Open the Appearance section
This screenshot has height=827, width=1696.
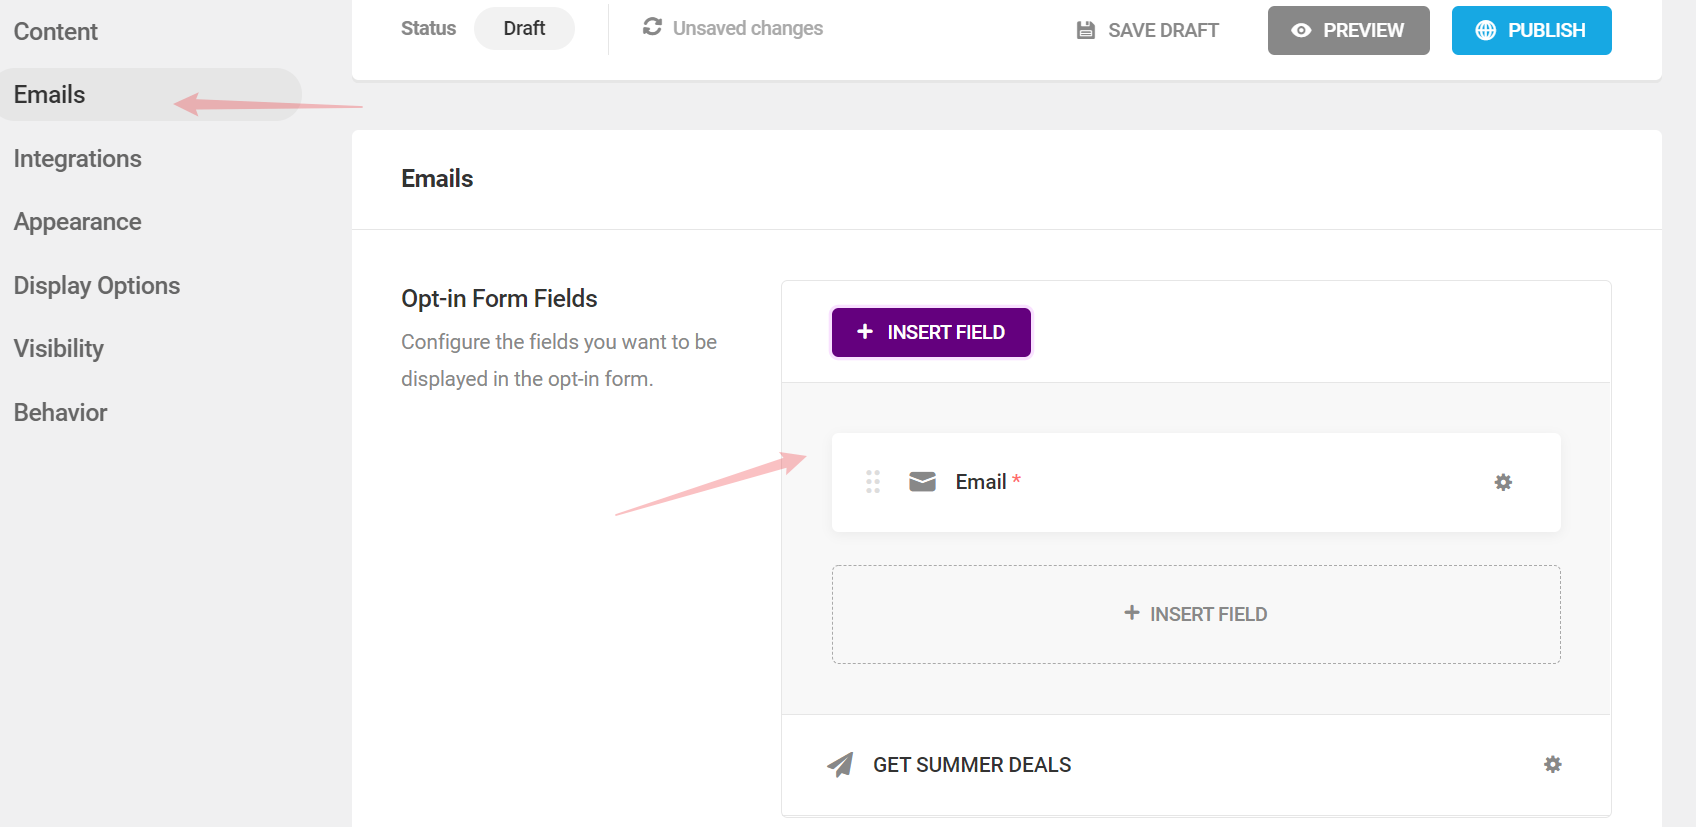pyautogui.click(x=78, y=222)
